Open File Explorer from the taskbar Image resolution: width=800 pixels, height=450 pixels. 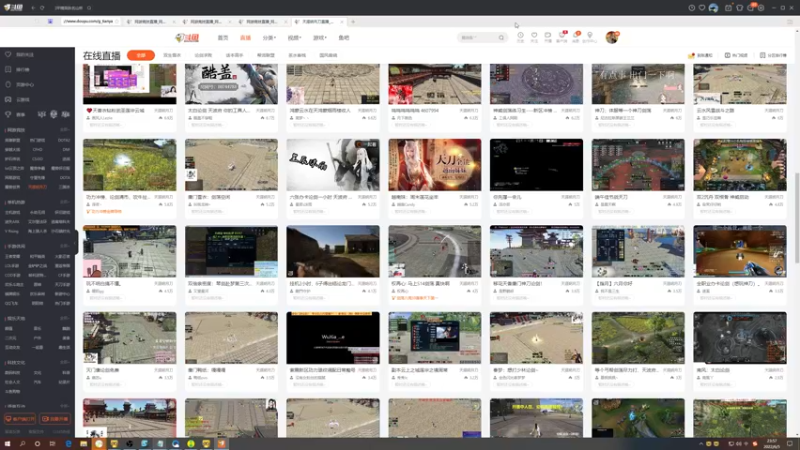pos(83,444)
